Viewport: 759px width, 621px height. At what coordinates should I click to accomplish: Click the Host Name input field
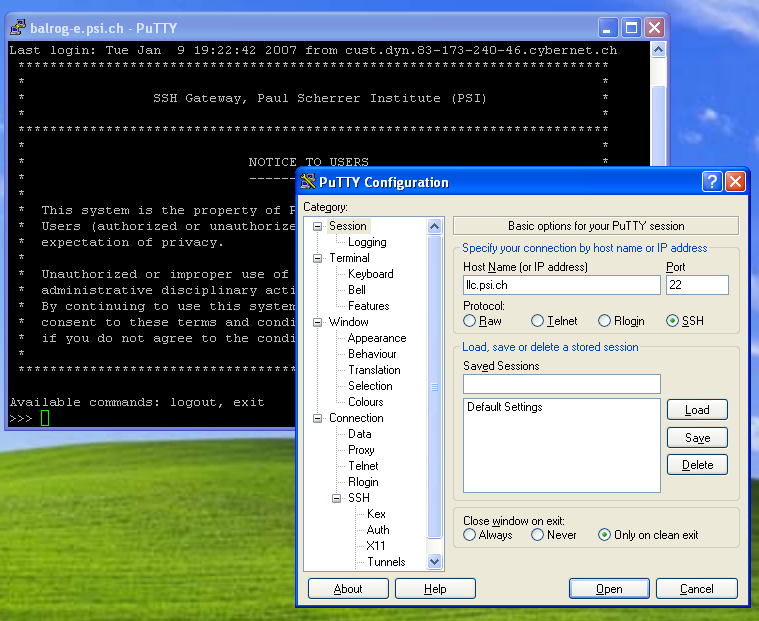pyautogui.click(x=562, y=285)
